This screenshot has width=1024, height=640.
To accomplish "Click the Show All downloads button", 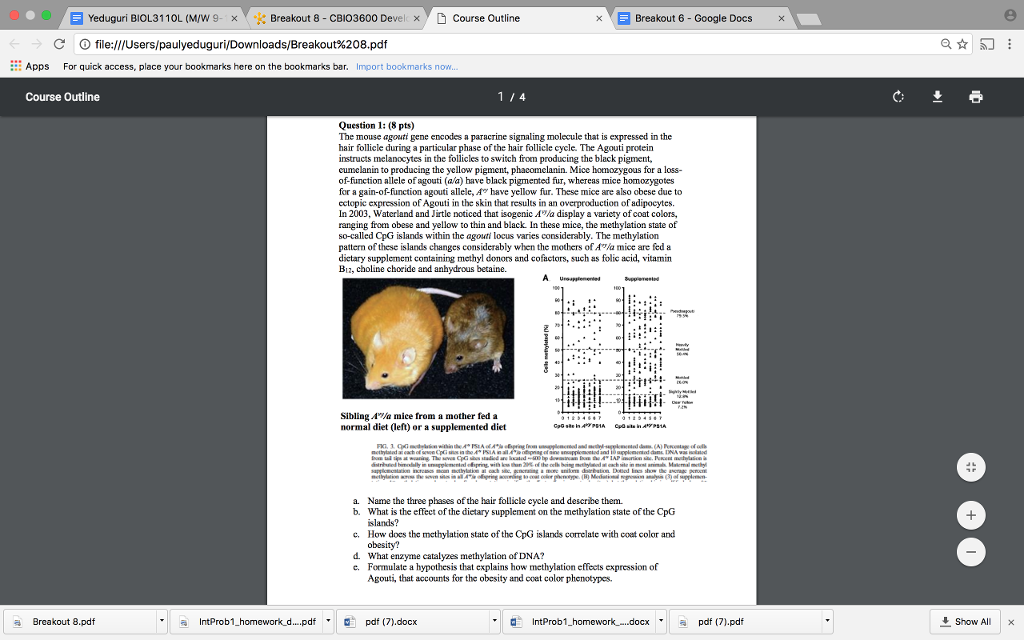I will point(963,621).
